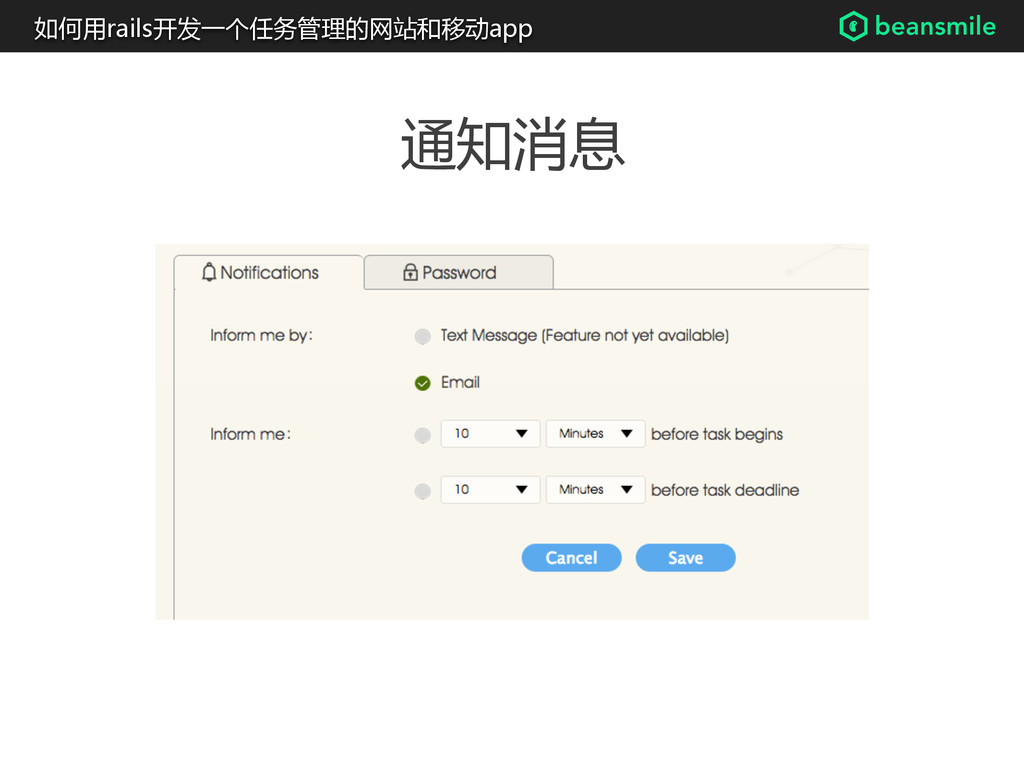Screen dimensions: 1024x768
Task: Click the Inform me: label
Action: 251,434
